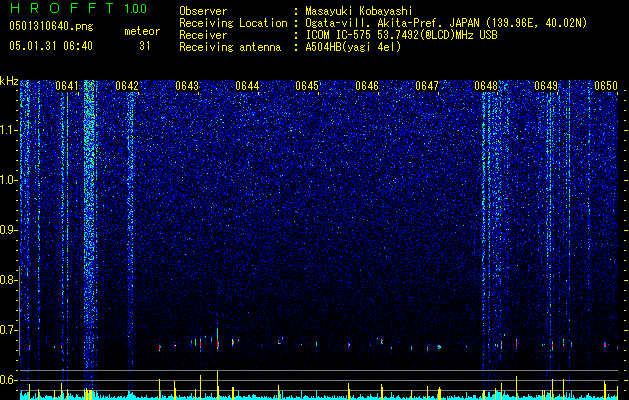The height and width of the screenshot is (400, 629).
Task: Click the Receiving antenna label
Action: (x=230, y=47)
